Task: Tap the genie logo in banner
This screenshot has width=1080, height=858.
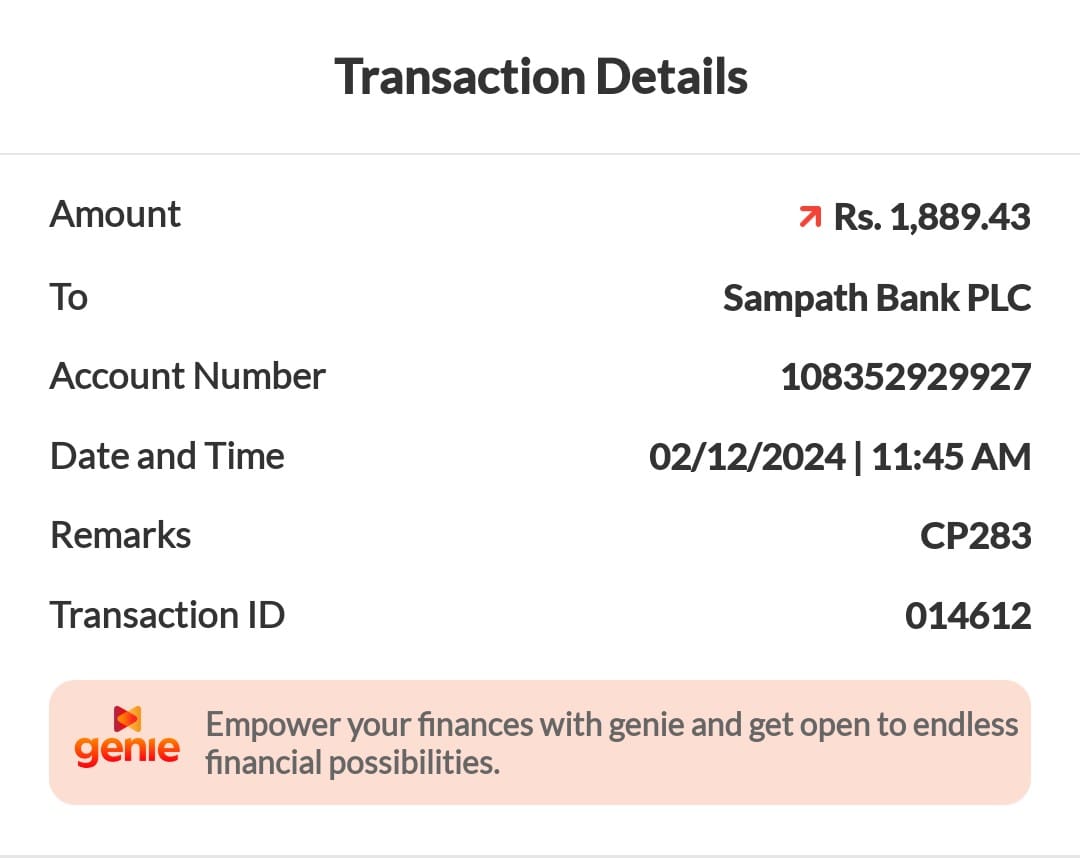Action: click(x=127, y=738)
